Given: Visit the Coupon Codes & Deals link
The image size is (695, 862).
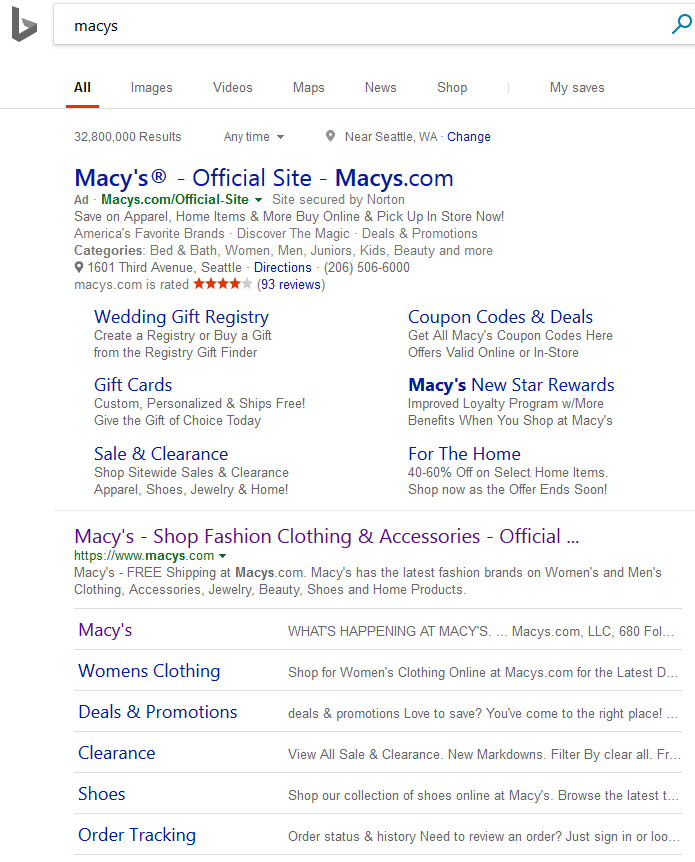Looking at the screenshot, I should click(x=500, y=317).
